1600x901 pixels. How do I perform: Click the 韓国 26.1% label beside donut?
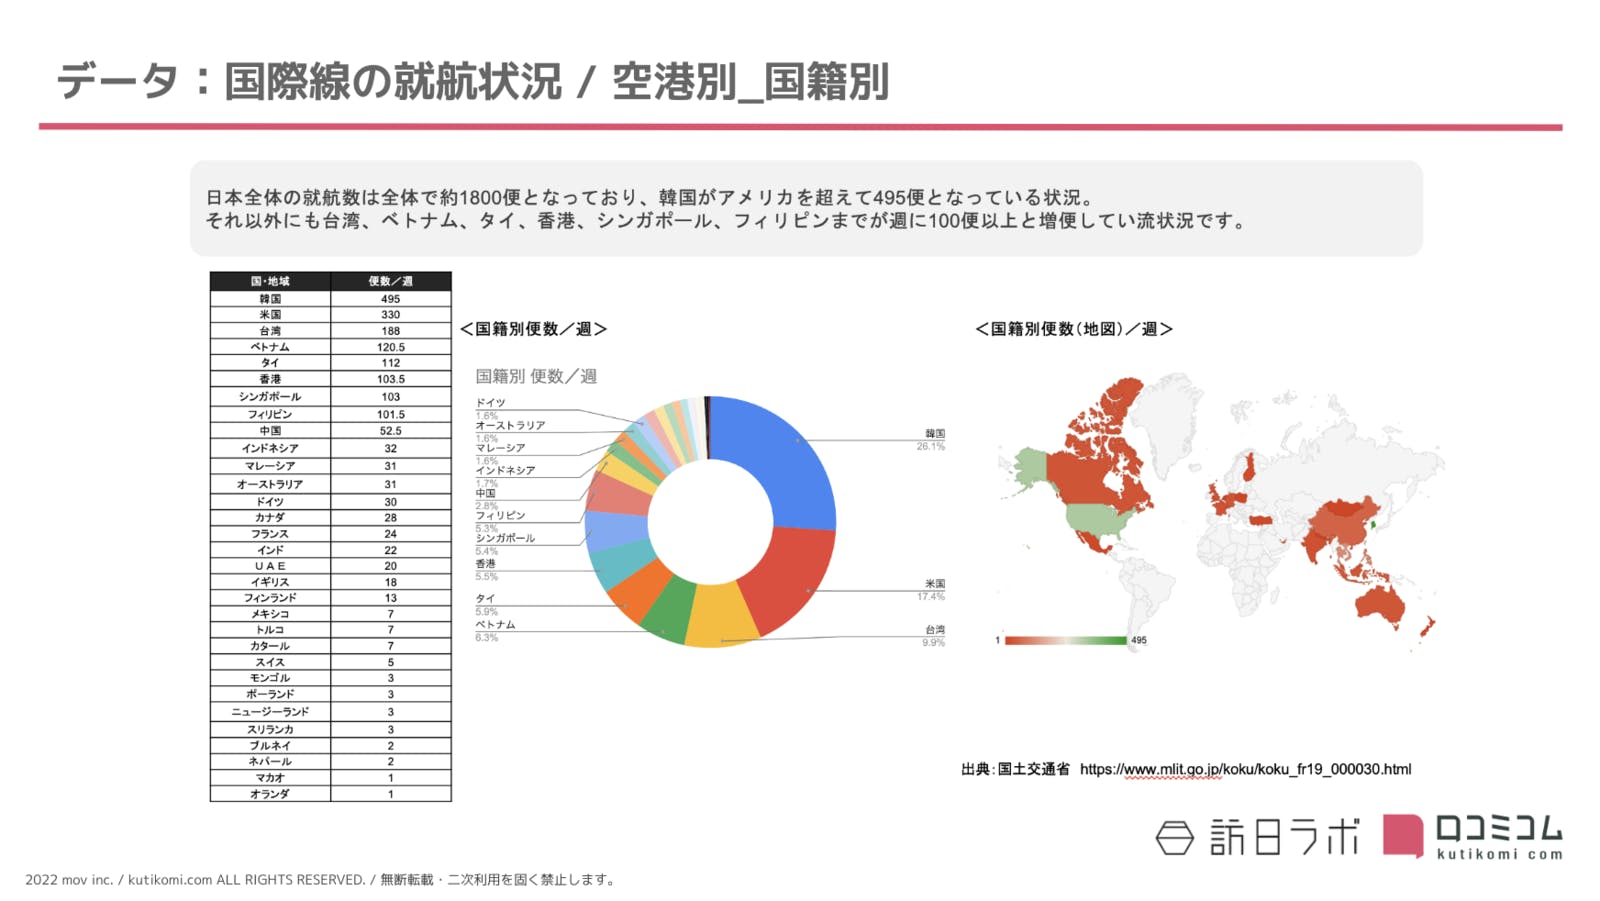(x=931, y=440)
